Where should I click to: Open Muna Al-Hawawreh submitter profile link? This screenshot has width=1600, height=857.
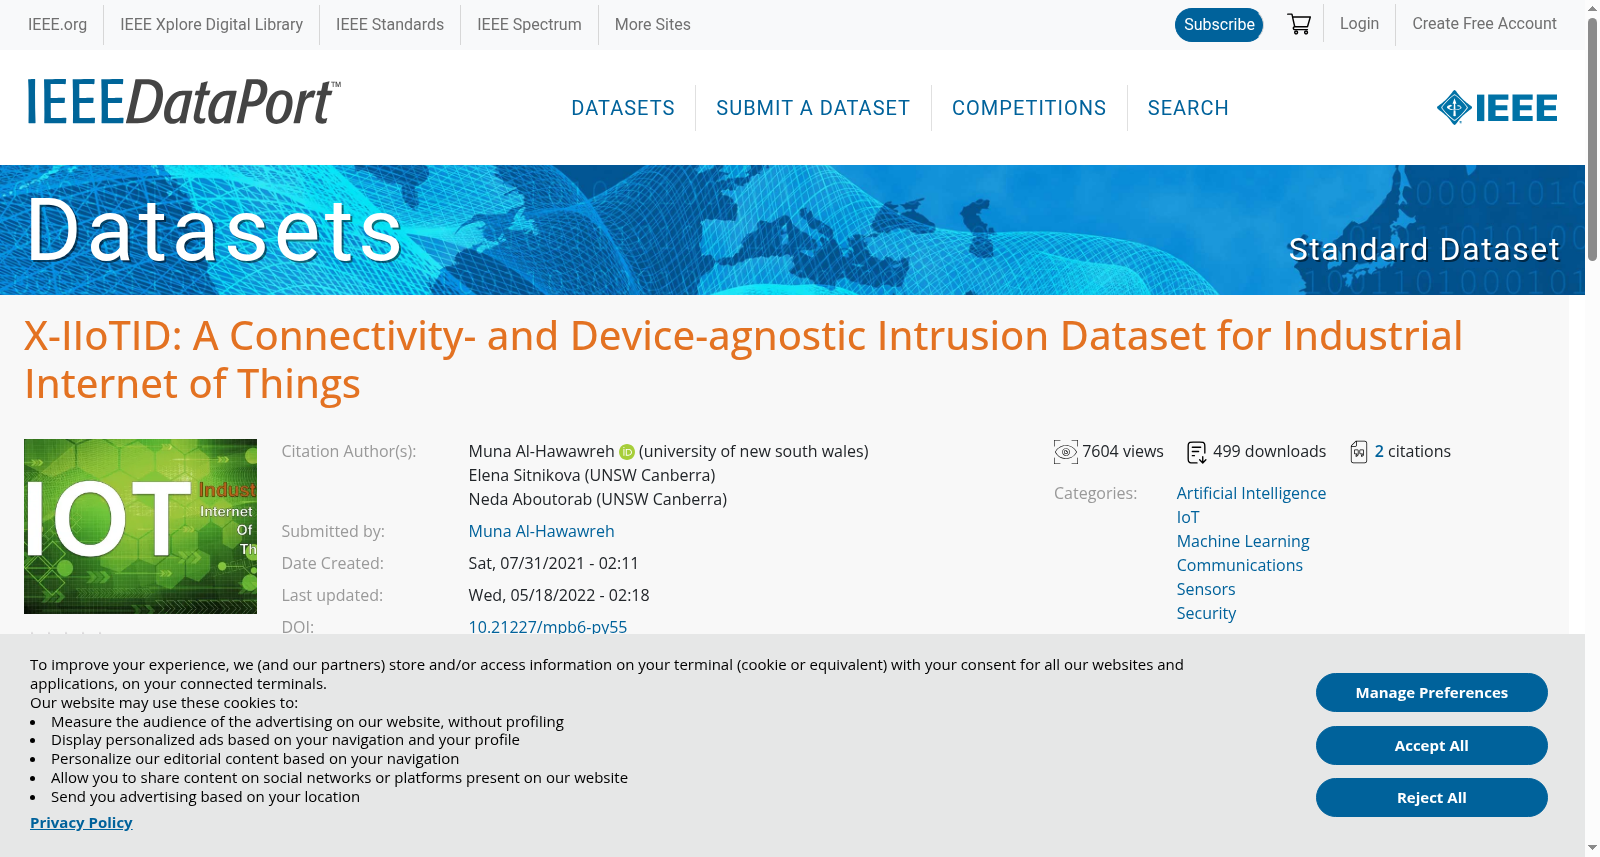tap(541, 532)
